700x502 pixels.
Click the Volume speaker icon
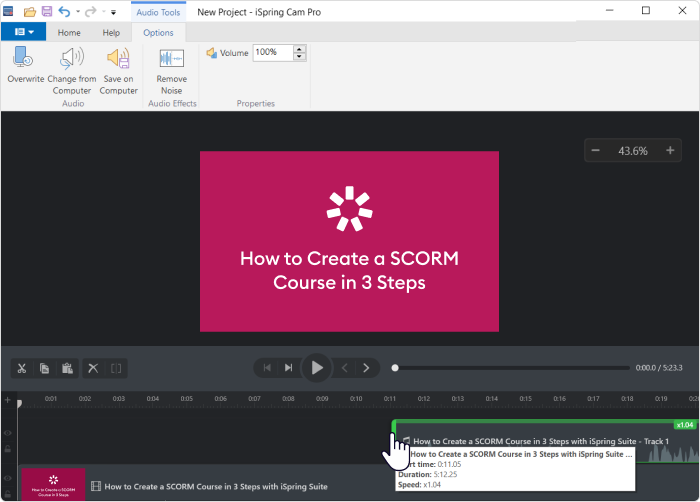click(212, 53)
